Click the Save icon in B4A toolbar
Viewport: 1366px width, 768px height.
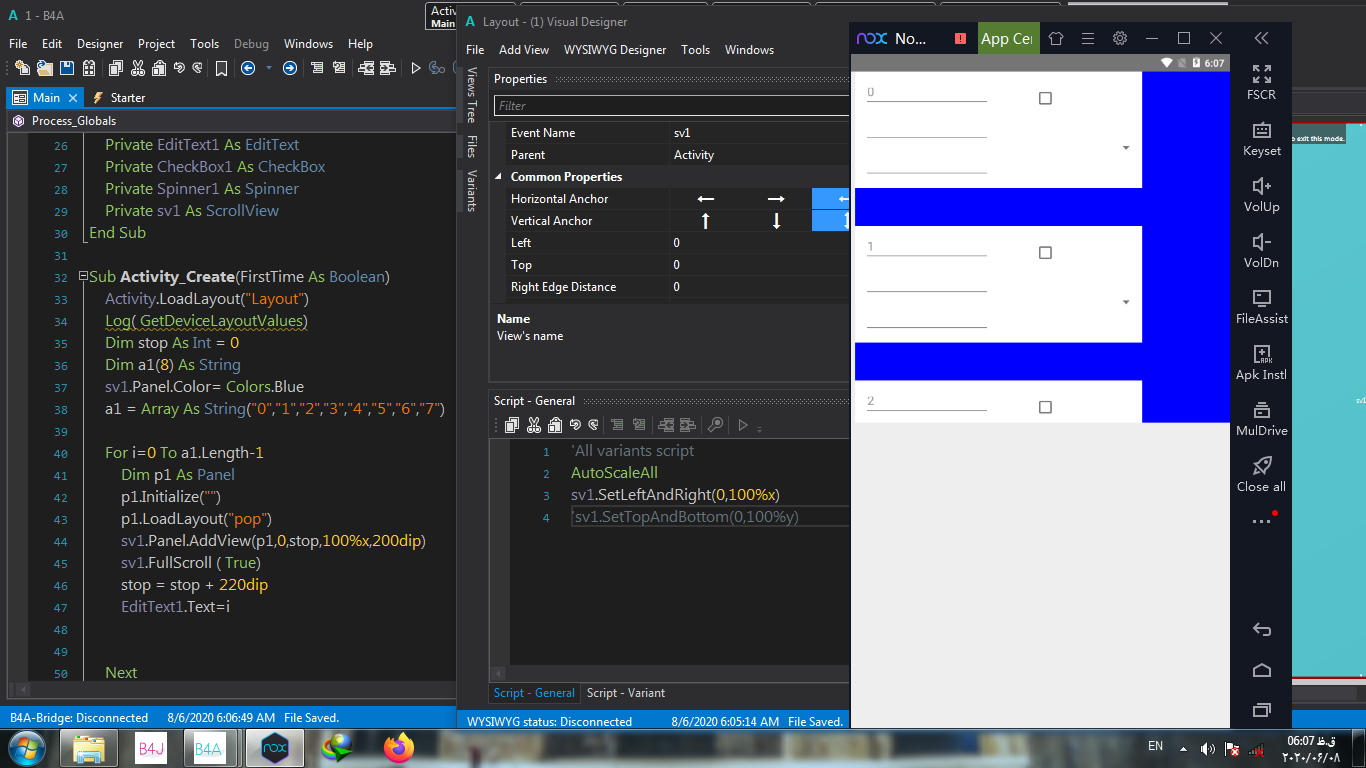(x=67, y=68)
